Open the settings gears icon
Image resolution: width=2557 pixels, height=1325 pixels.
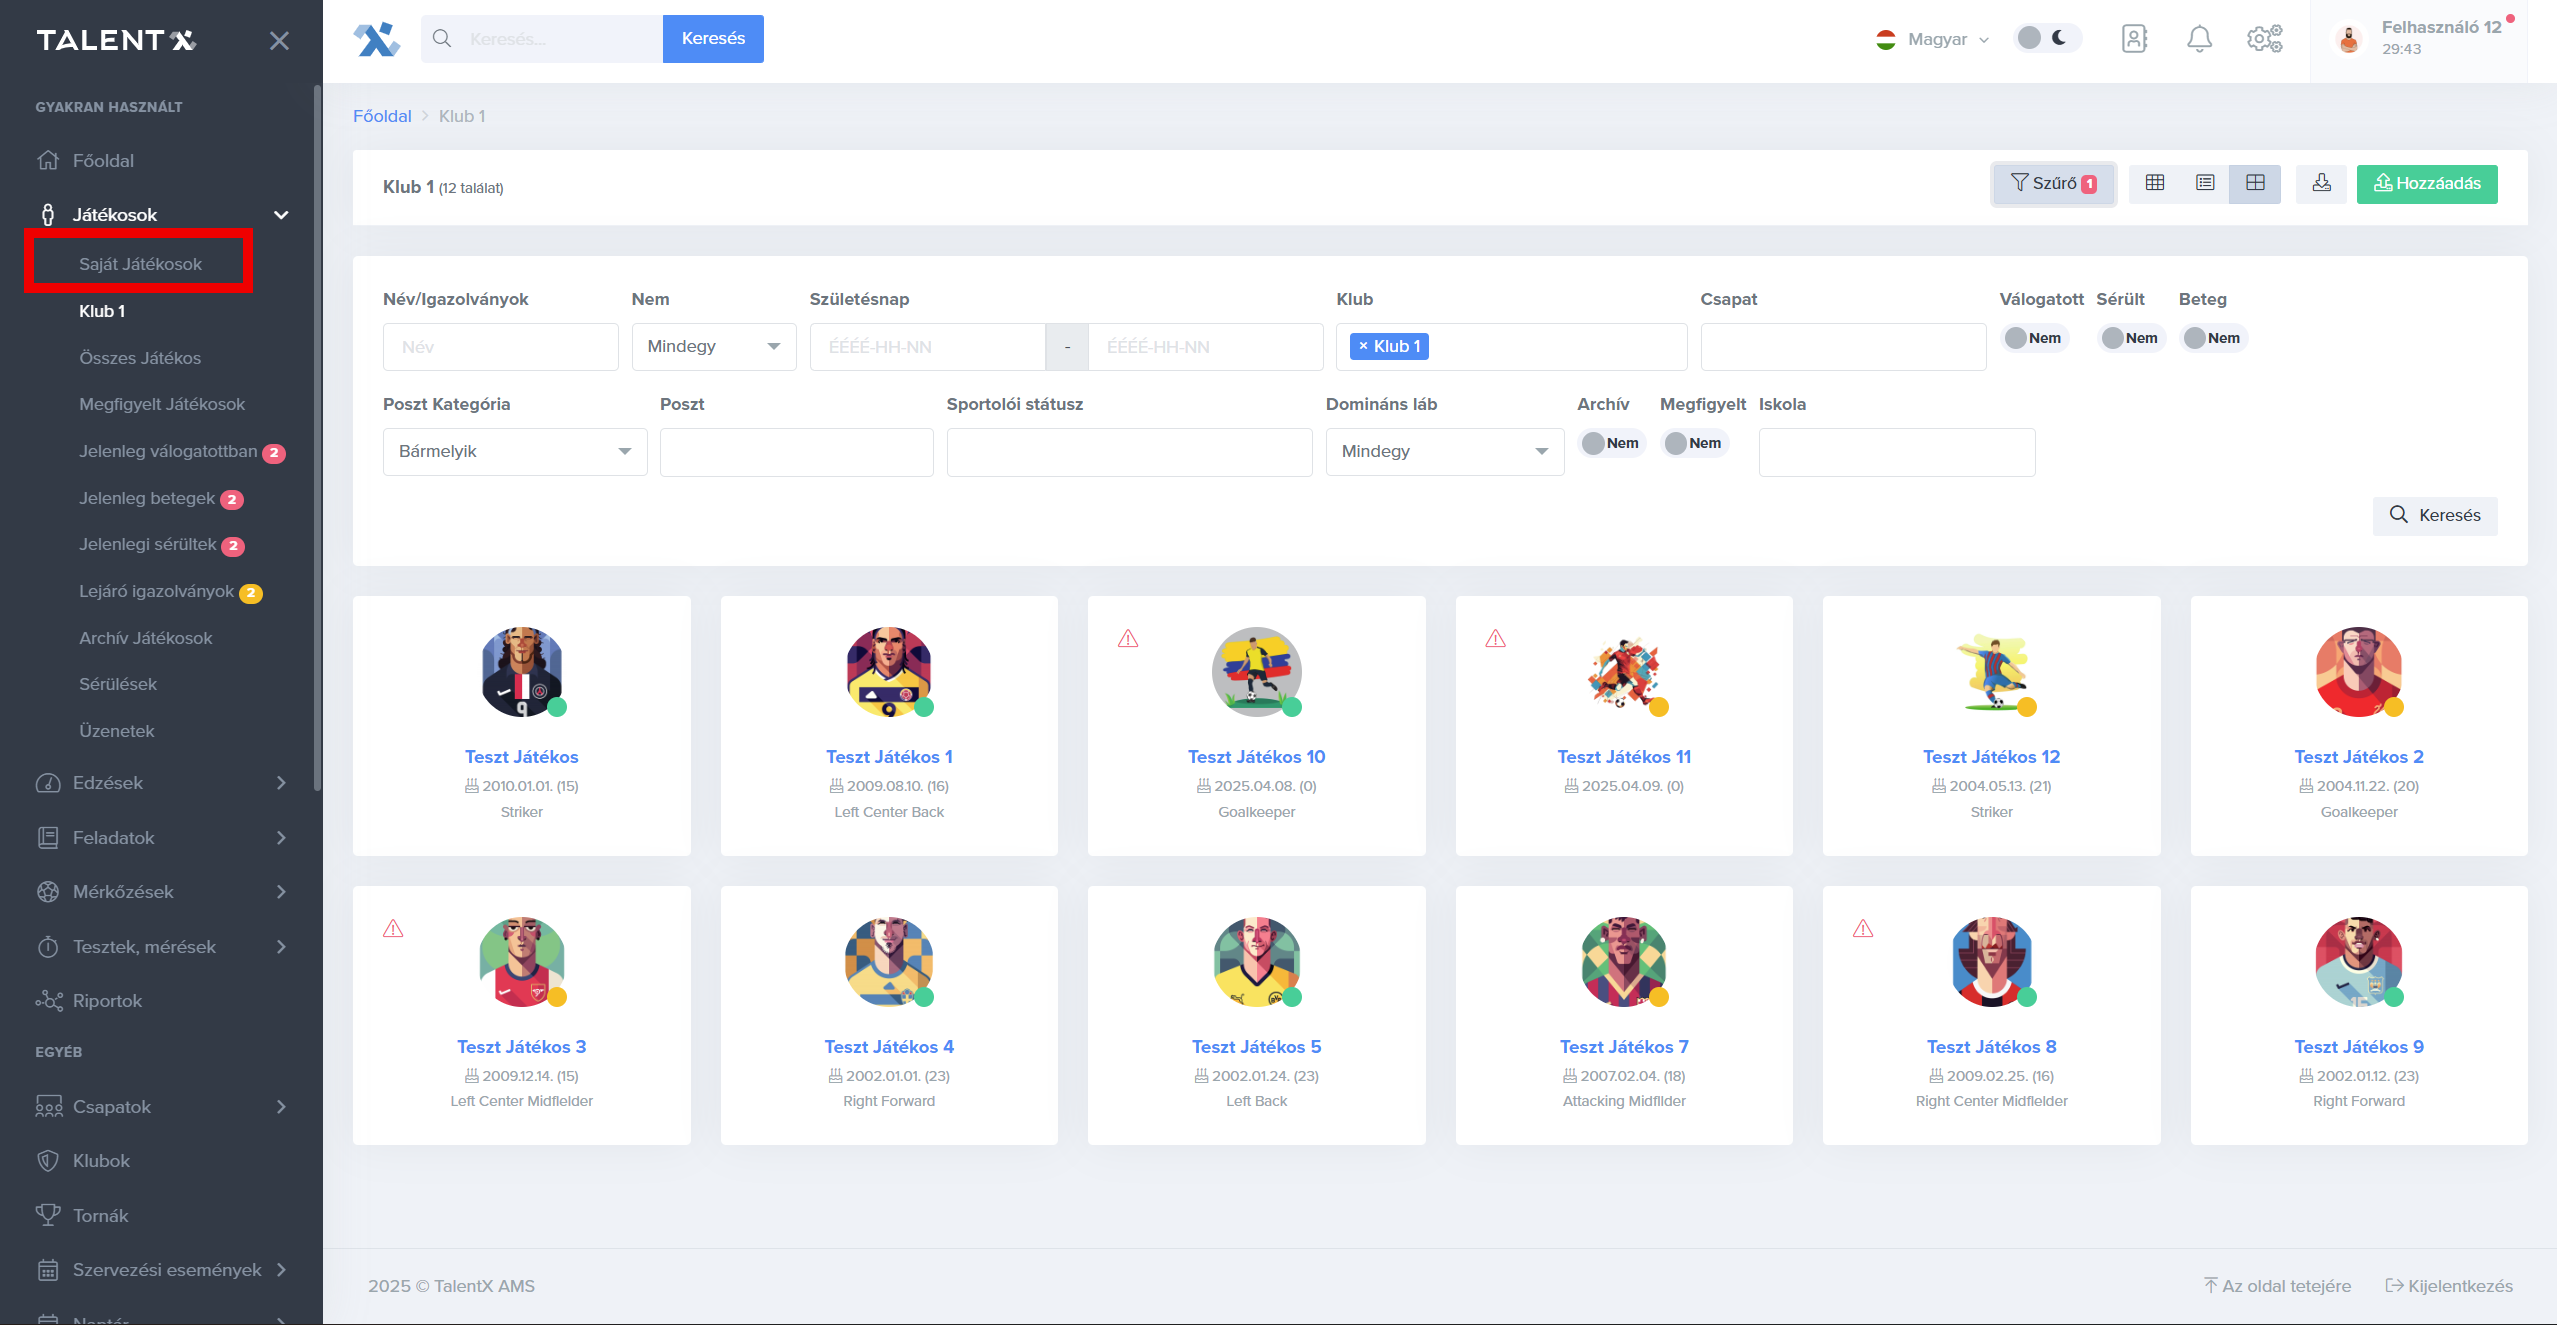click(x=2264, y=39)
